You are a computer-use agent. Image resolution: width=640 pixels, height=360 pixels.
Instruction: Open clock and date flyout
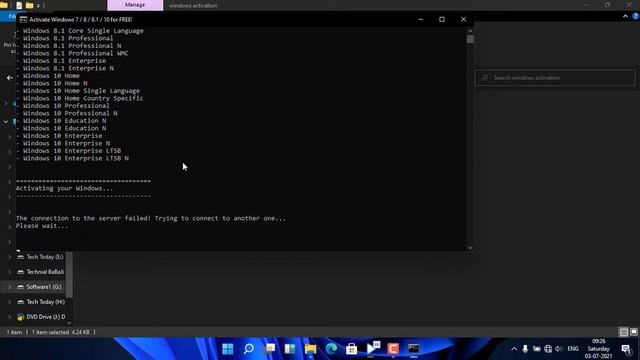coord(598,349)
